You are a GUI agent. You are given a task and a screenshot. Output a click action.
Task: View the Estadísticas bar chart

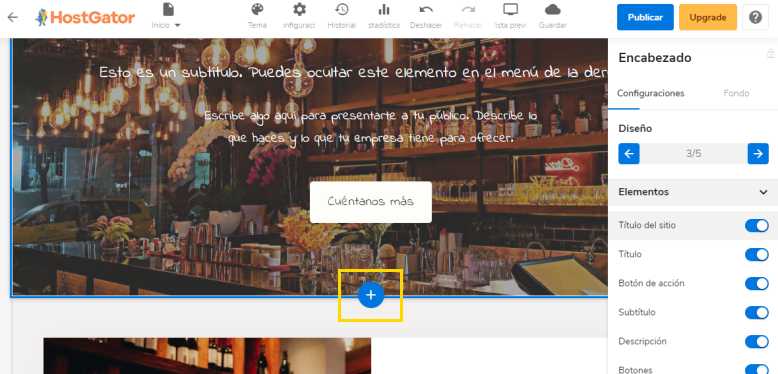(x=384, y=16)
